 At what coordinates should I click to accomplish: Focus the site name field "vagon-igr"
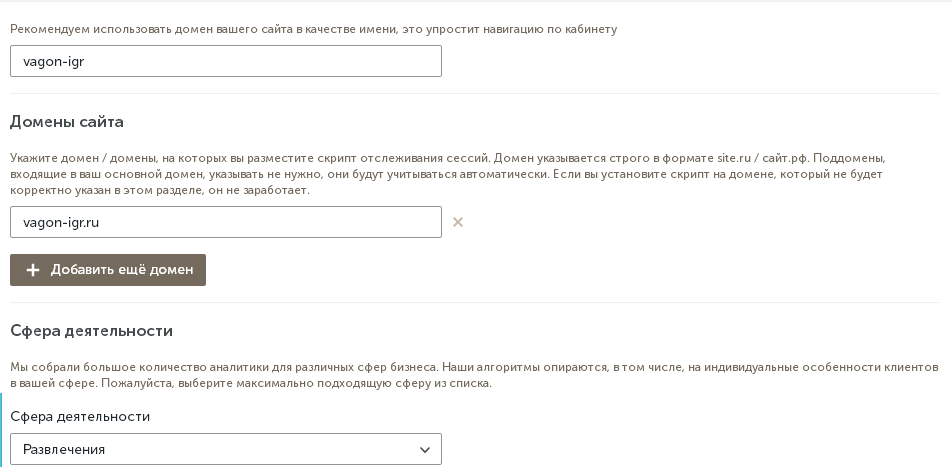pos(225,61)
